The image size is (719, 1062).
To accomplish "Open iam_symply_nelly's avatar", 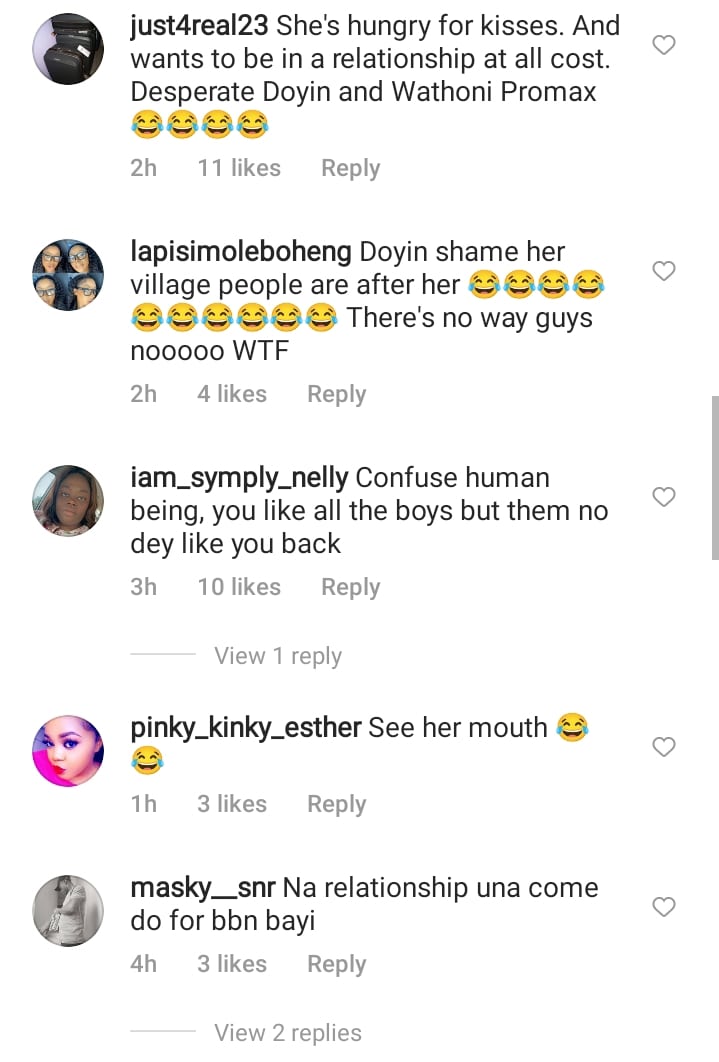I will [x=68, y=501].
